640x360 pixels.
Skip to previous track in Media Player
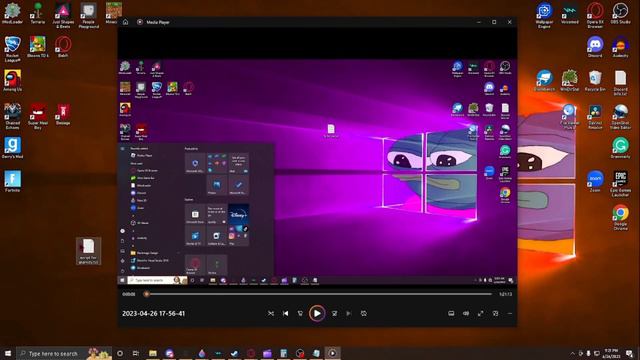285,313
